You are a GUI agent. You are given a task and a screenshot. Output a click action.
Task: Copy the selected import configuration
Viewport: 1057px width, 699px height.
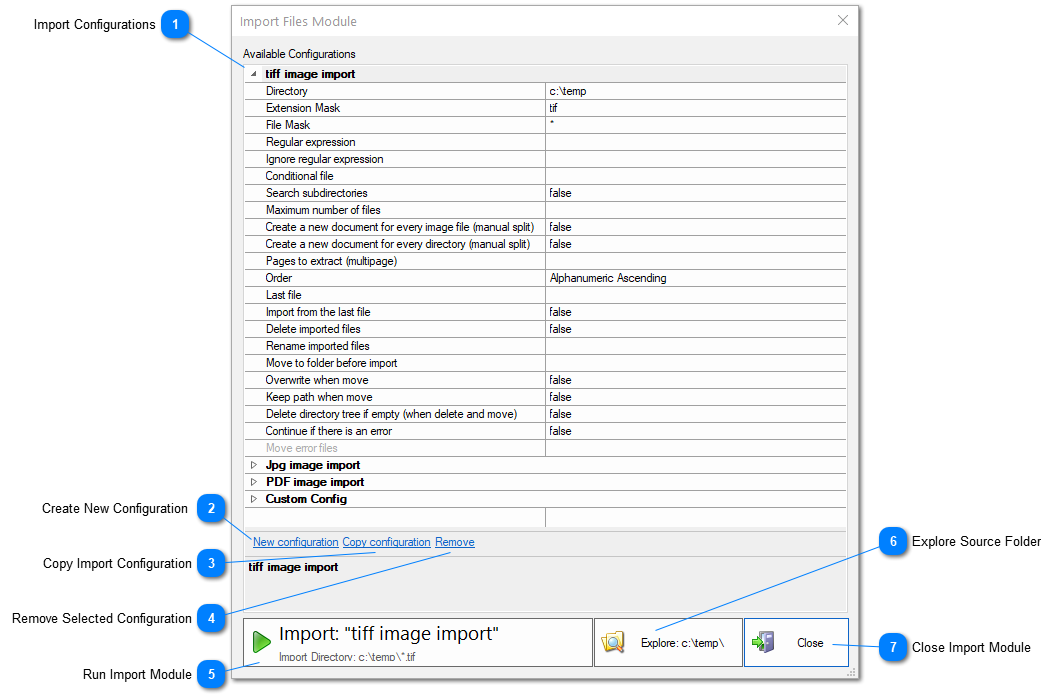(x=386, y=541)
